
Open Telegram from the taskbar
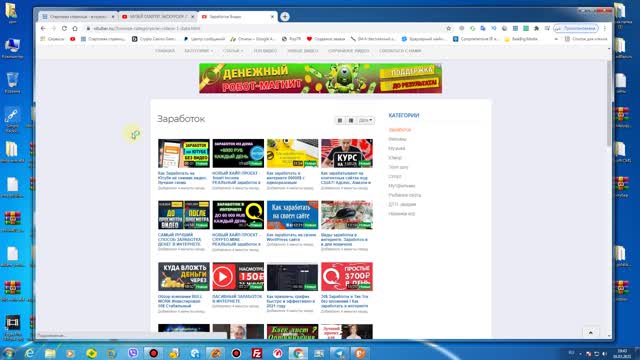pos(339,353)
